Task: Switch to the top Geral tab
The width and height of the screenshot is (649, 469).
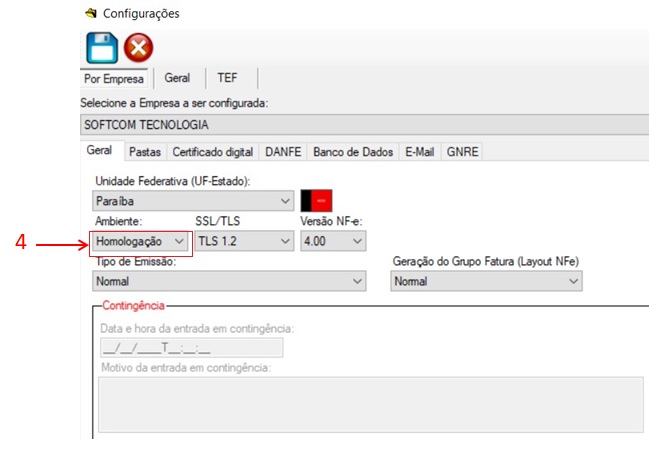Action: pos(177,78)
